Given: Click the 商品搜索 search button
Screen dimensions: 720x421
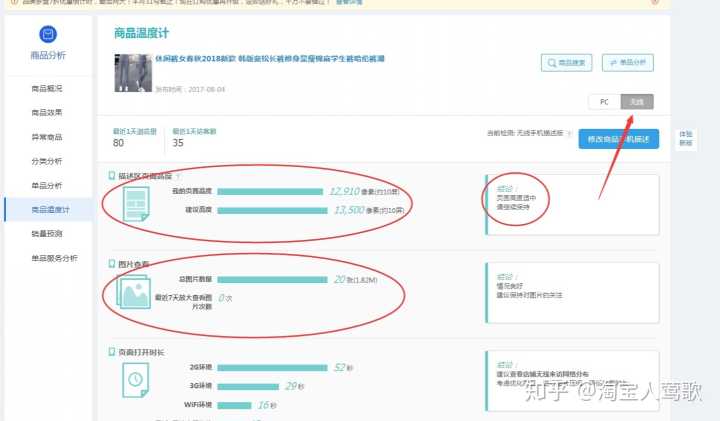Looking at the screenshot, I should (x=566, y=63).
